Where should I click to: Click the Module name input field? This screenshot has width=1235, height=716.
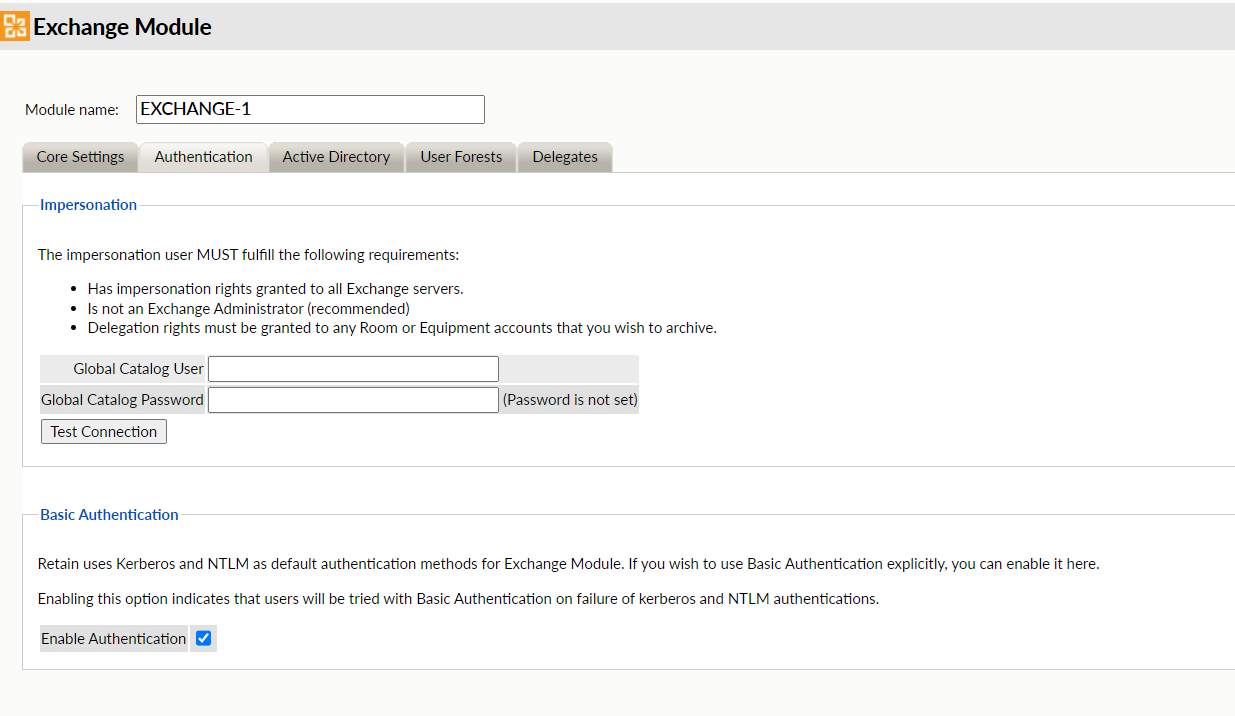[x=310, y=109]
